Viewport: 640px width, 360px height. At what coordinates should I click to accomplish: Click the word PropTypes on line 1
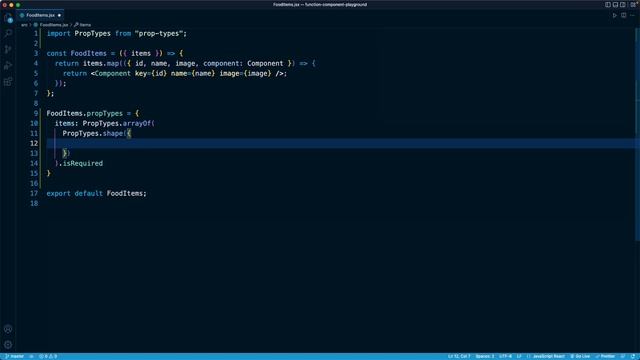[x=93, y=33]
